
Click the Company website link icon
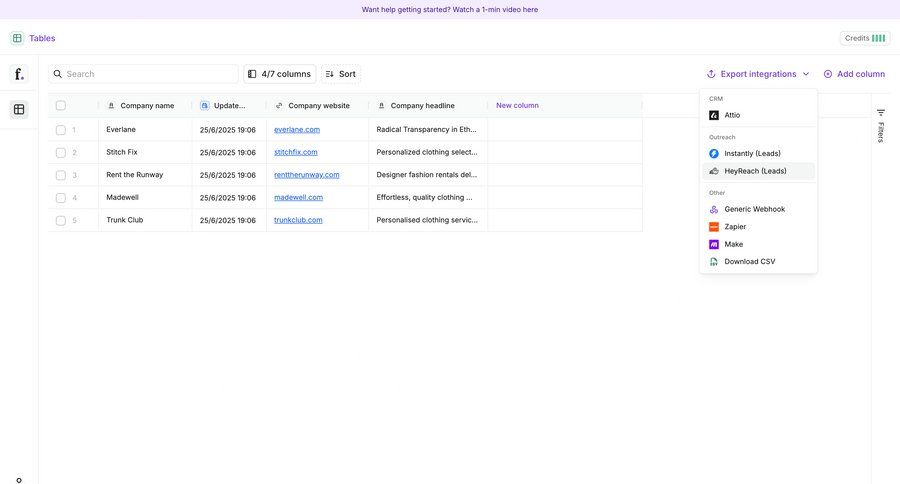tap(279, 106)
